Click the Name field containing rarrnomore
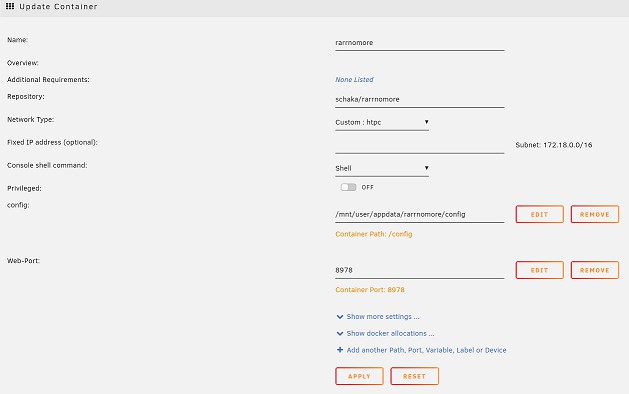The image size is (629, 394). [420, 43]
